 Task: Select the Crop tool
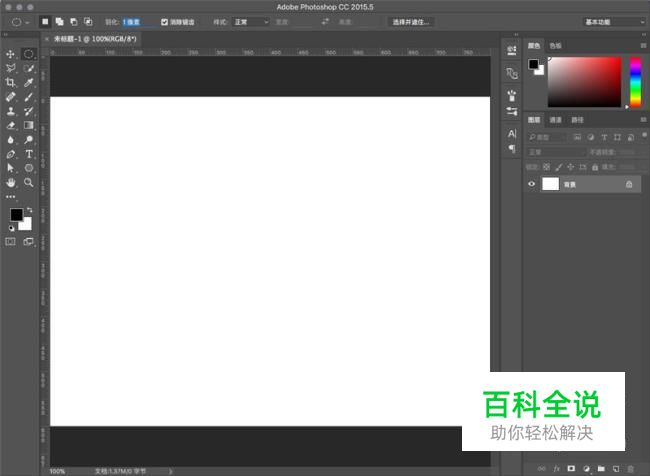(x=11, y=83)
